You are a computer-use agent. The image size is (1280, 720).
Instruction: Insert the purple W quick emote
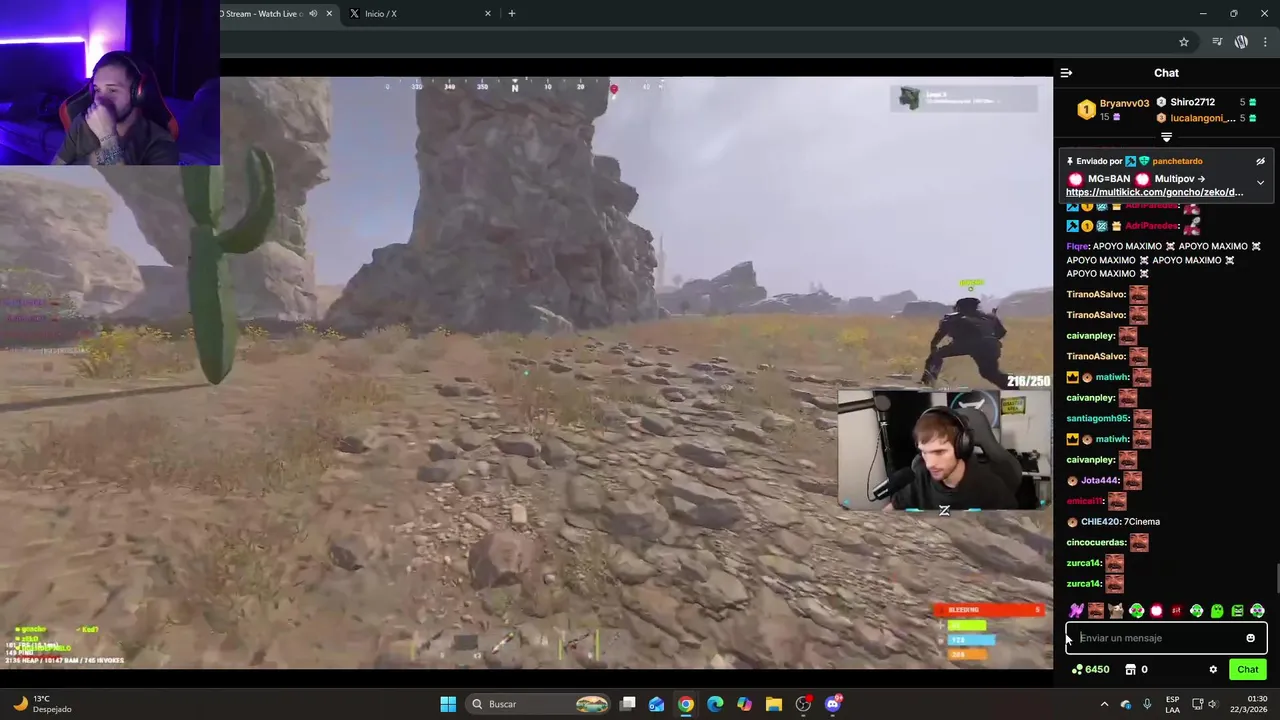(x=1076, y=611)
